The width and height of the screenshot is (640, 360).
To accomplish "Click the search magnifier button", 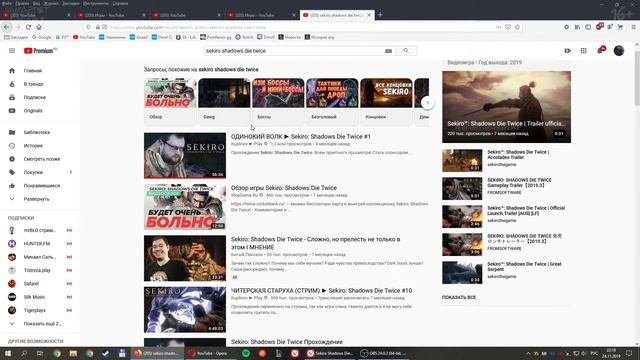I will pos(406,51).
